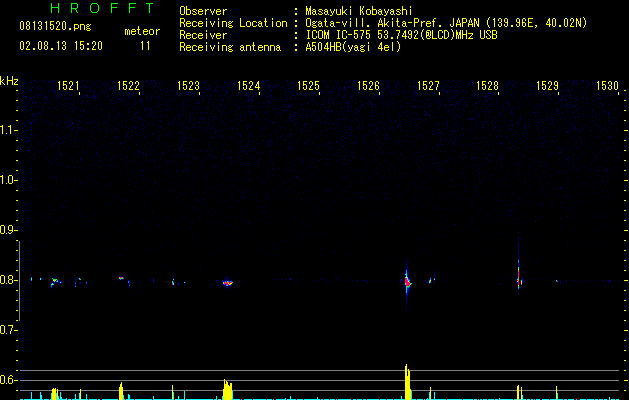Click the kHz axis unit label
This screenshot has width=629, height=400.
9,81
